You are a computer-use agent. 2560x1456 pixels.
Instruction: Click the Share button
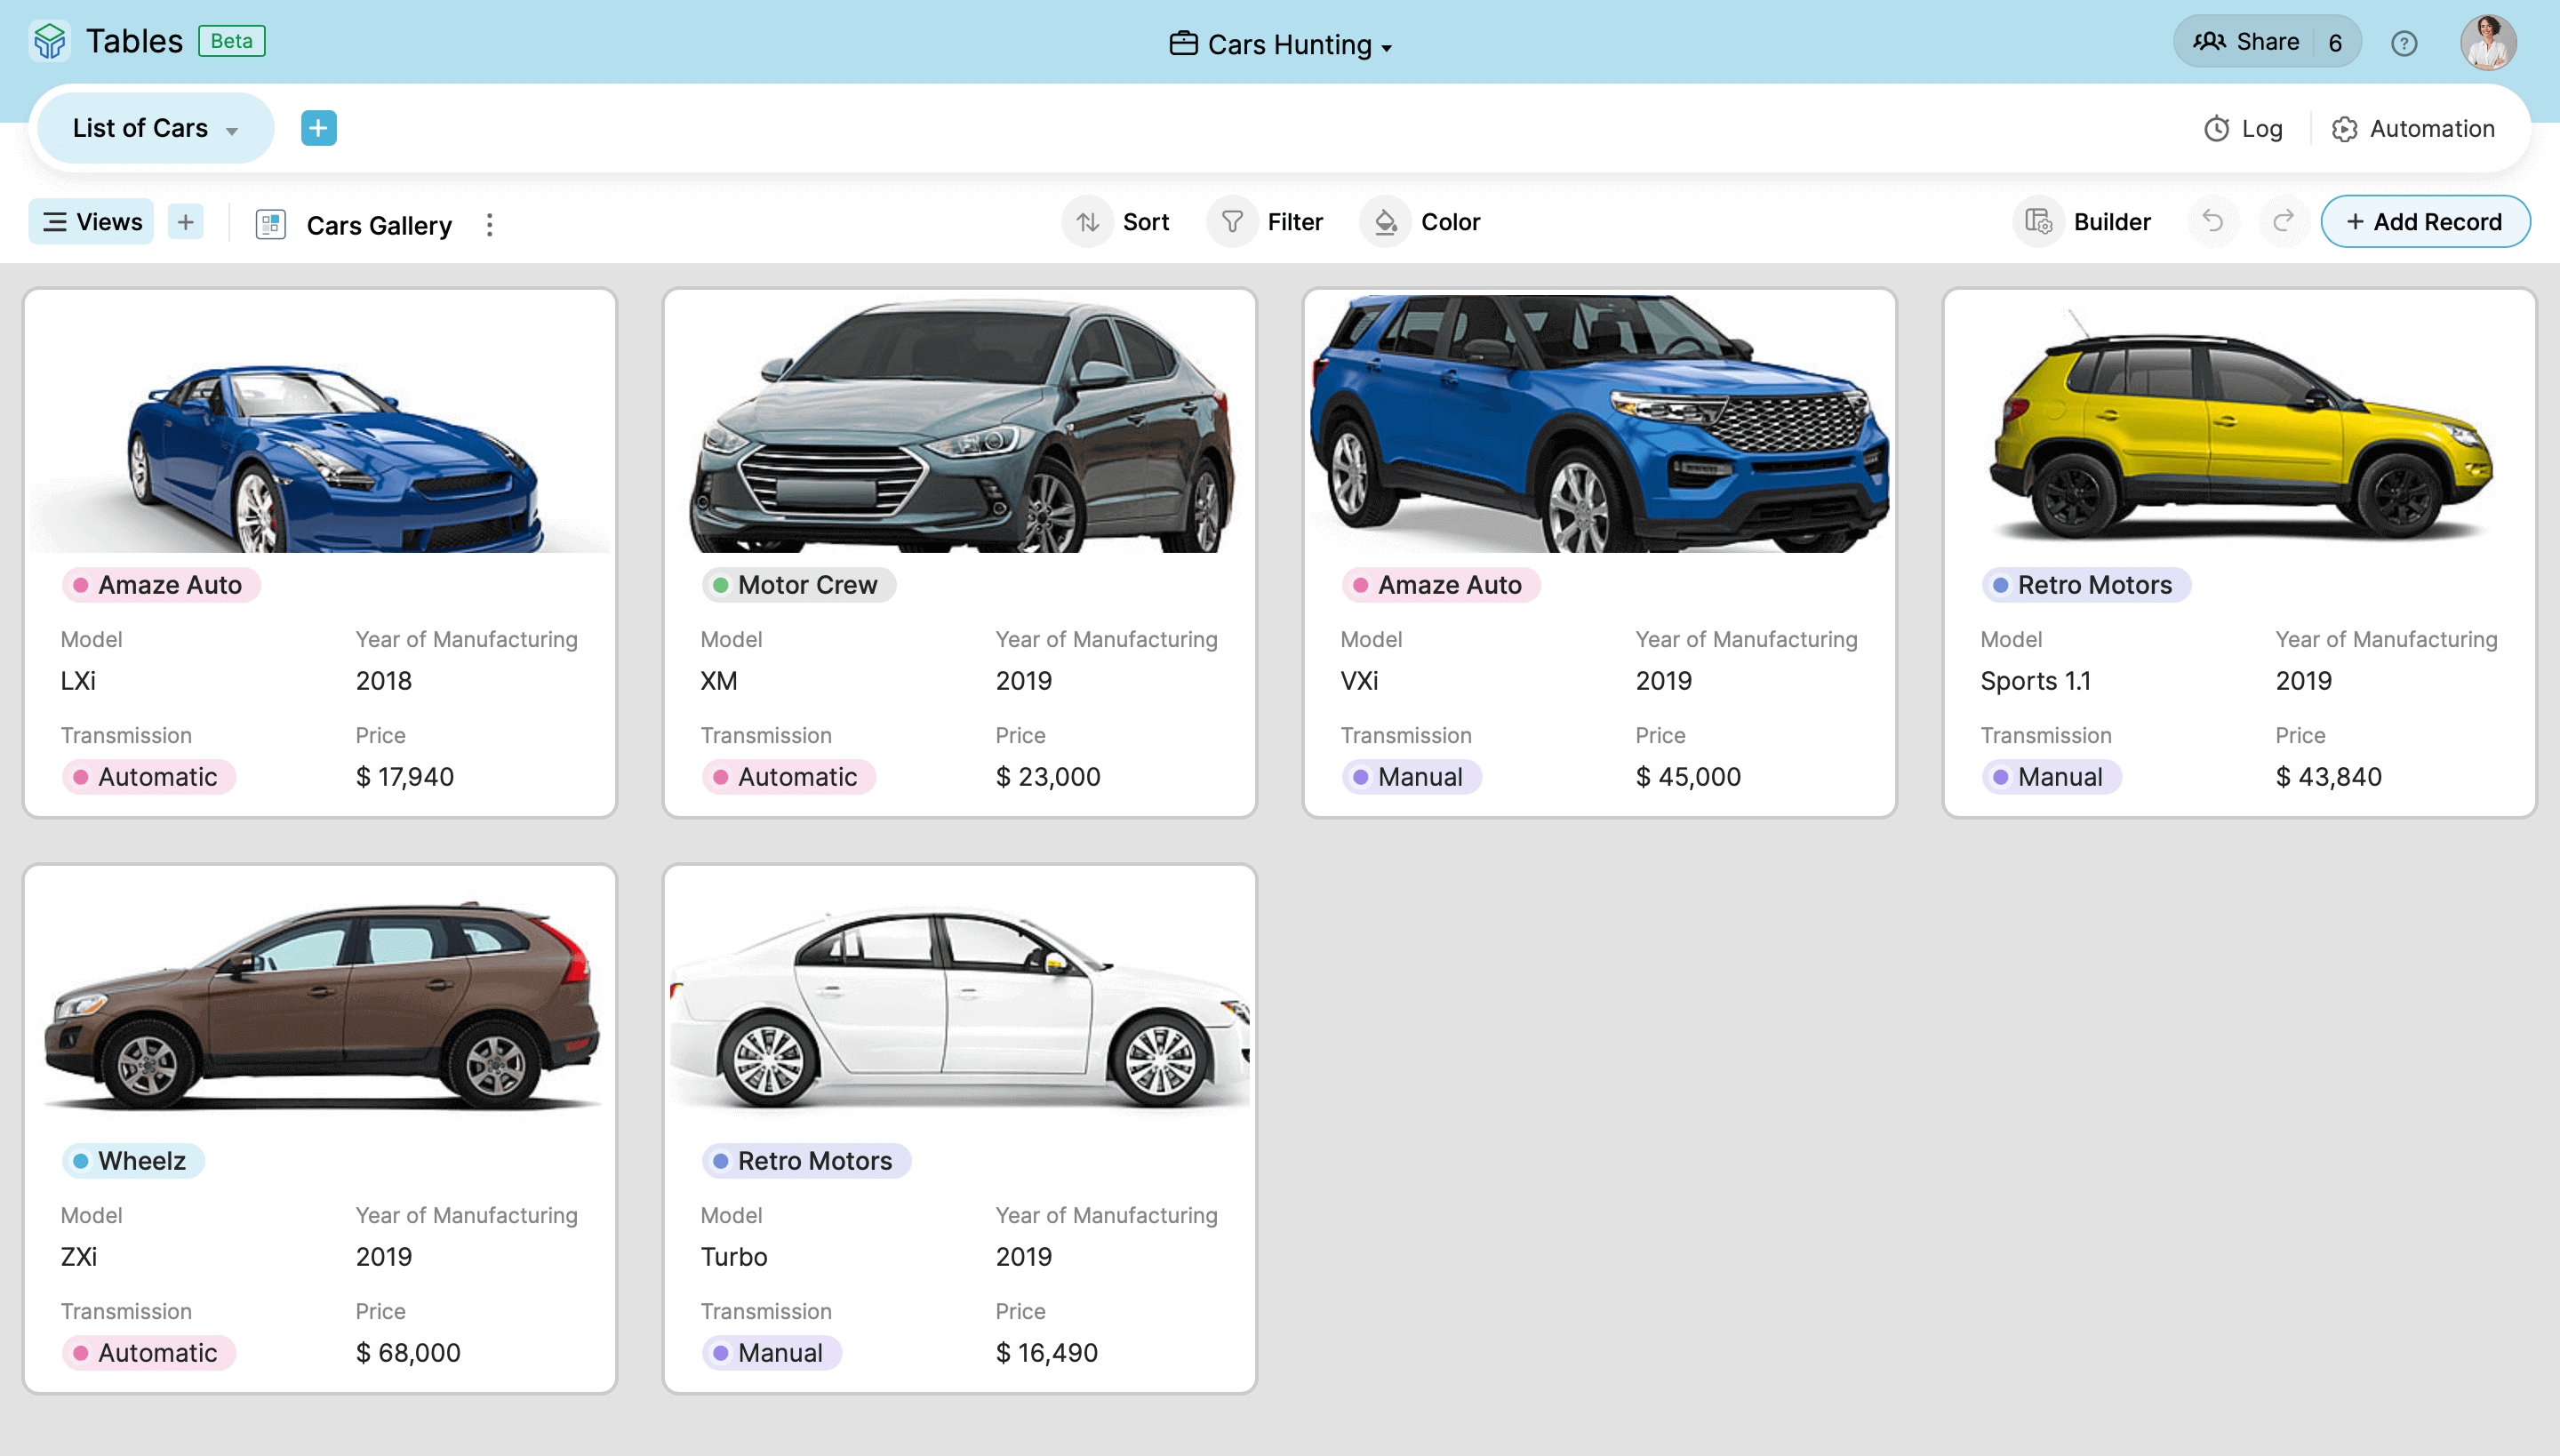point(2246,42)
